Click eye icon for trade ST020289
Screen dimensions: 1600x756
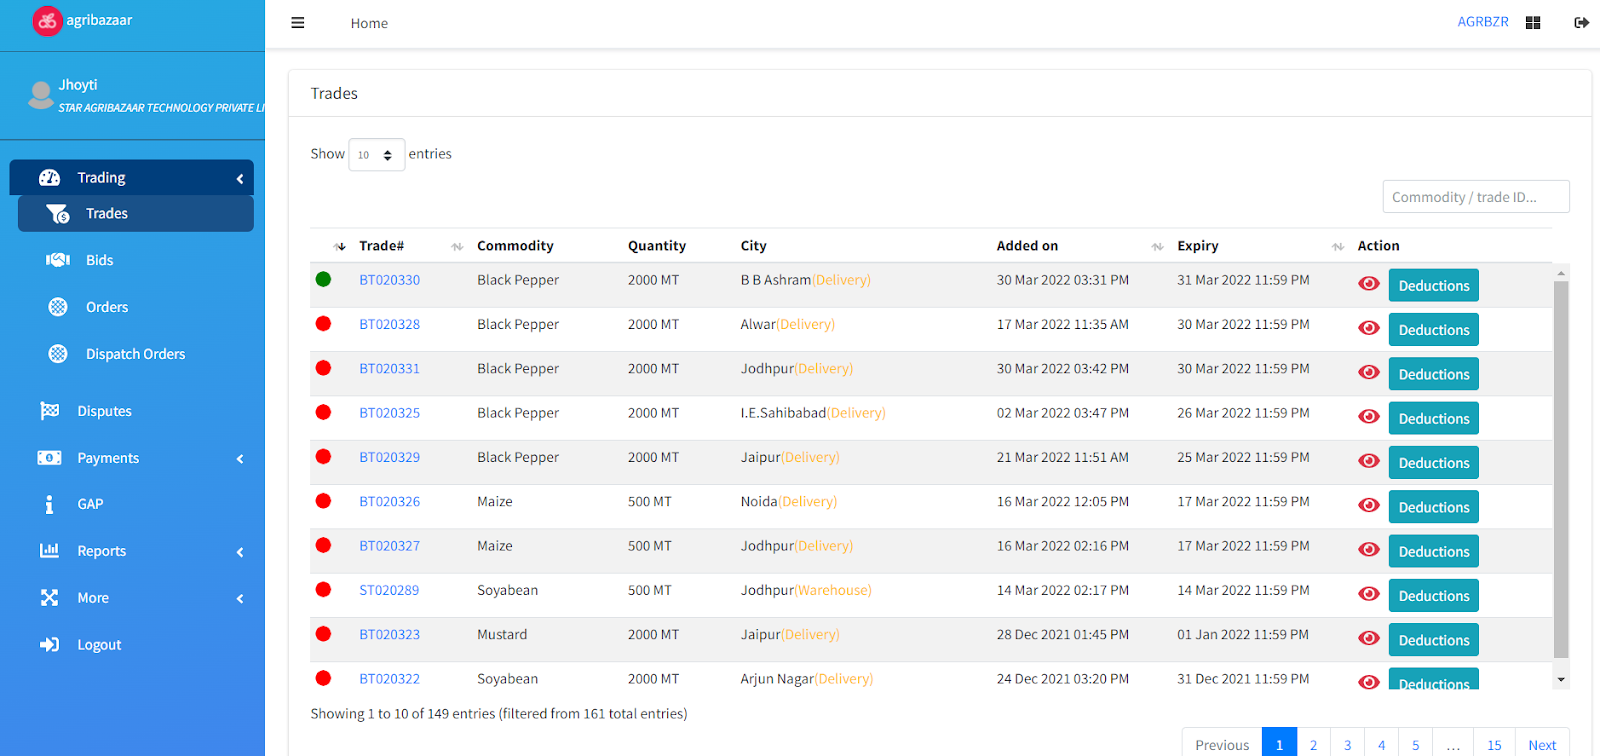tap(1369, 594)
